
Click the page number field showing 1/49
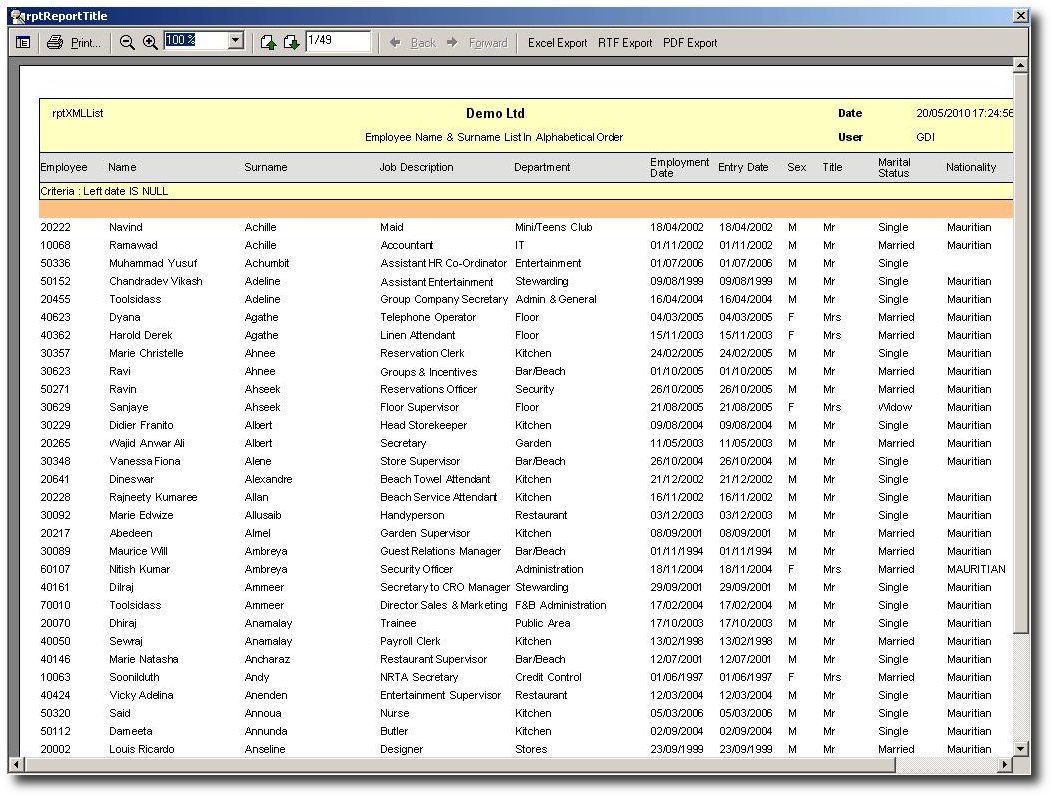(337, 41)
